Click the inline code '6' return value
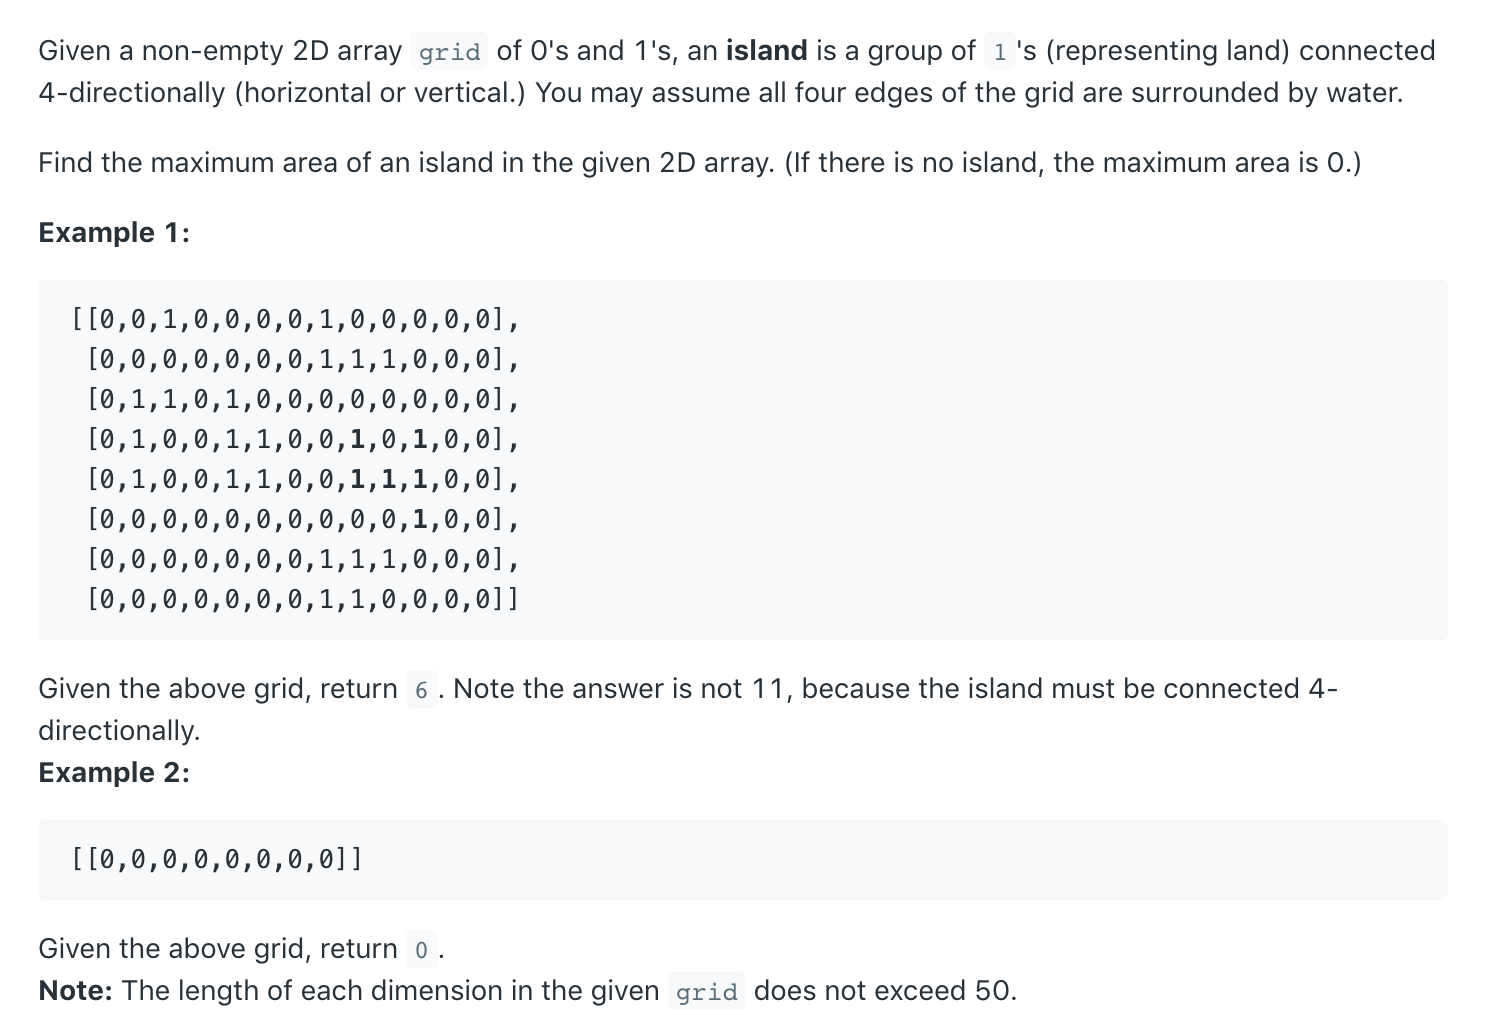Viewport: 1492px width, 1032px height. (x=421, y=690)
